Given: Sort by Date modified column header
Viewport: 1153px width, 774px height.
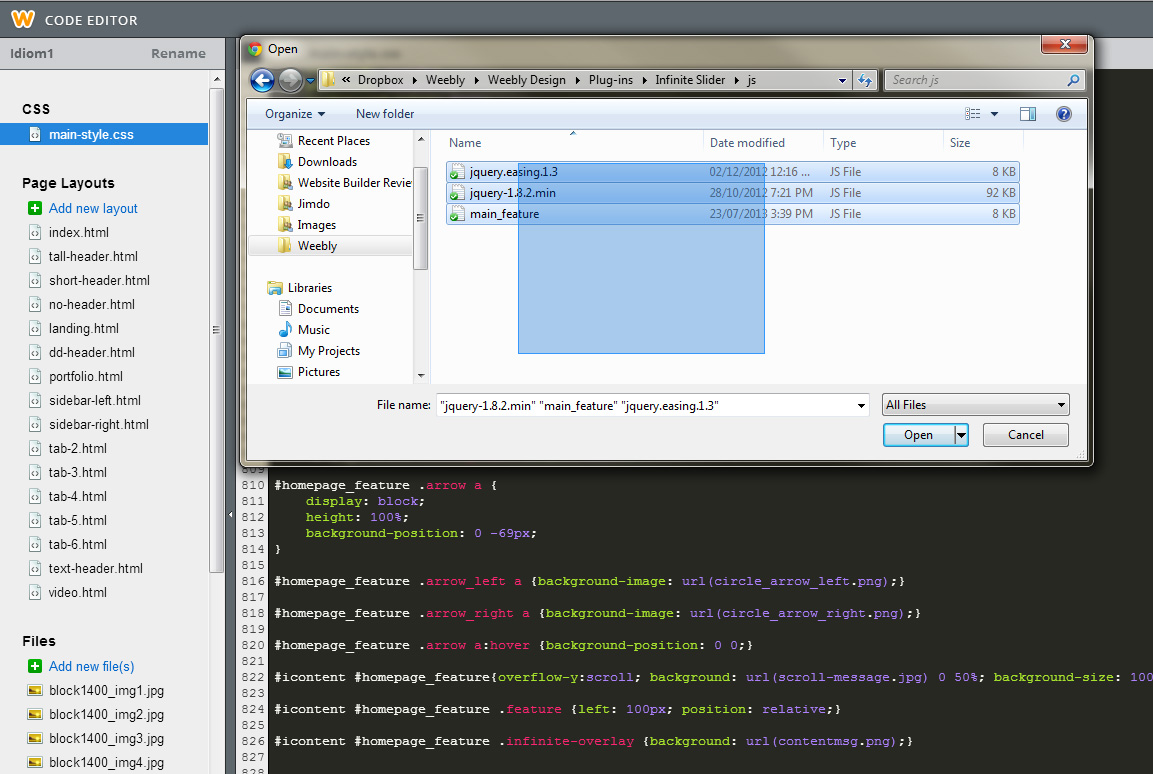Looking at the screenshot, I should click(x=747, y=143).
